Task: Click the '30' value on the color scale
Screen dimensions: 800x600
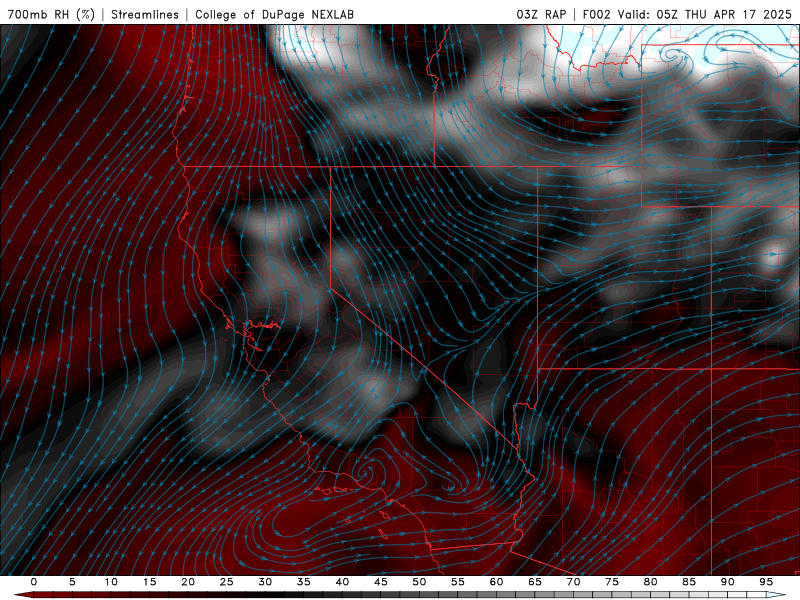Action: click(265, 582)
